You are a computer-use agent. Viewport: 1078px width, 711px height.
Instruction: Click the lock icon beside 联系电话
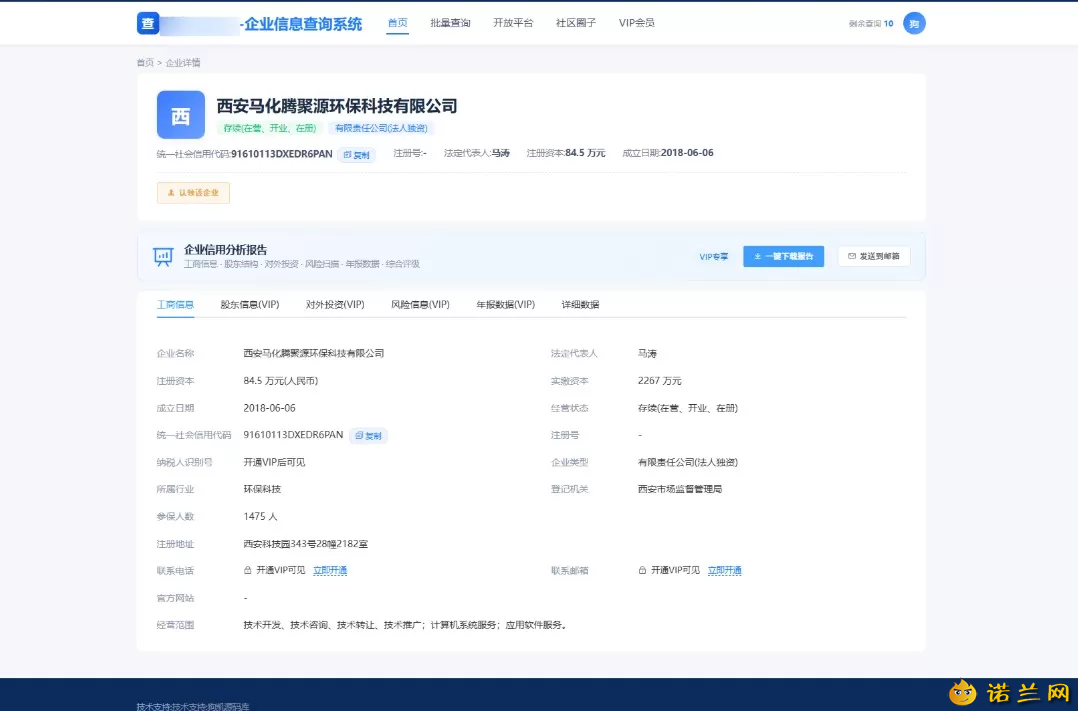pos(248,571)
